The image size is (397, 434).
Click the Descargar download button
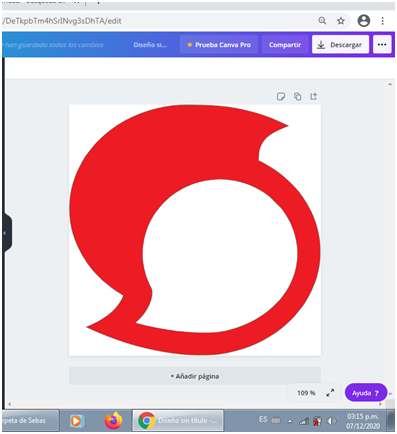pos(340,44)
